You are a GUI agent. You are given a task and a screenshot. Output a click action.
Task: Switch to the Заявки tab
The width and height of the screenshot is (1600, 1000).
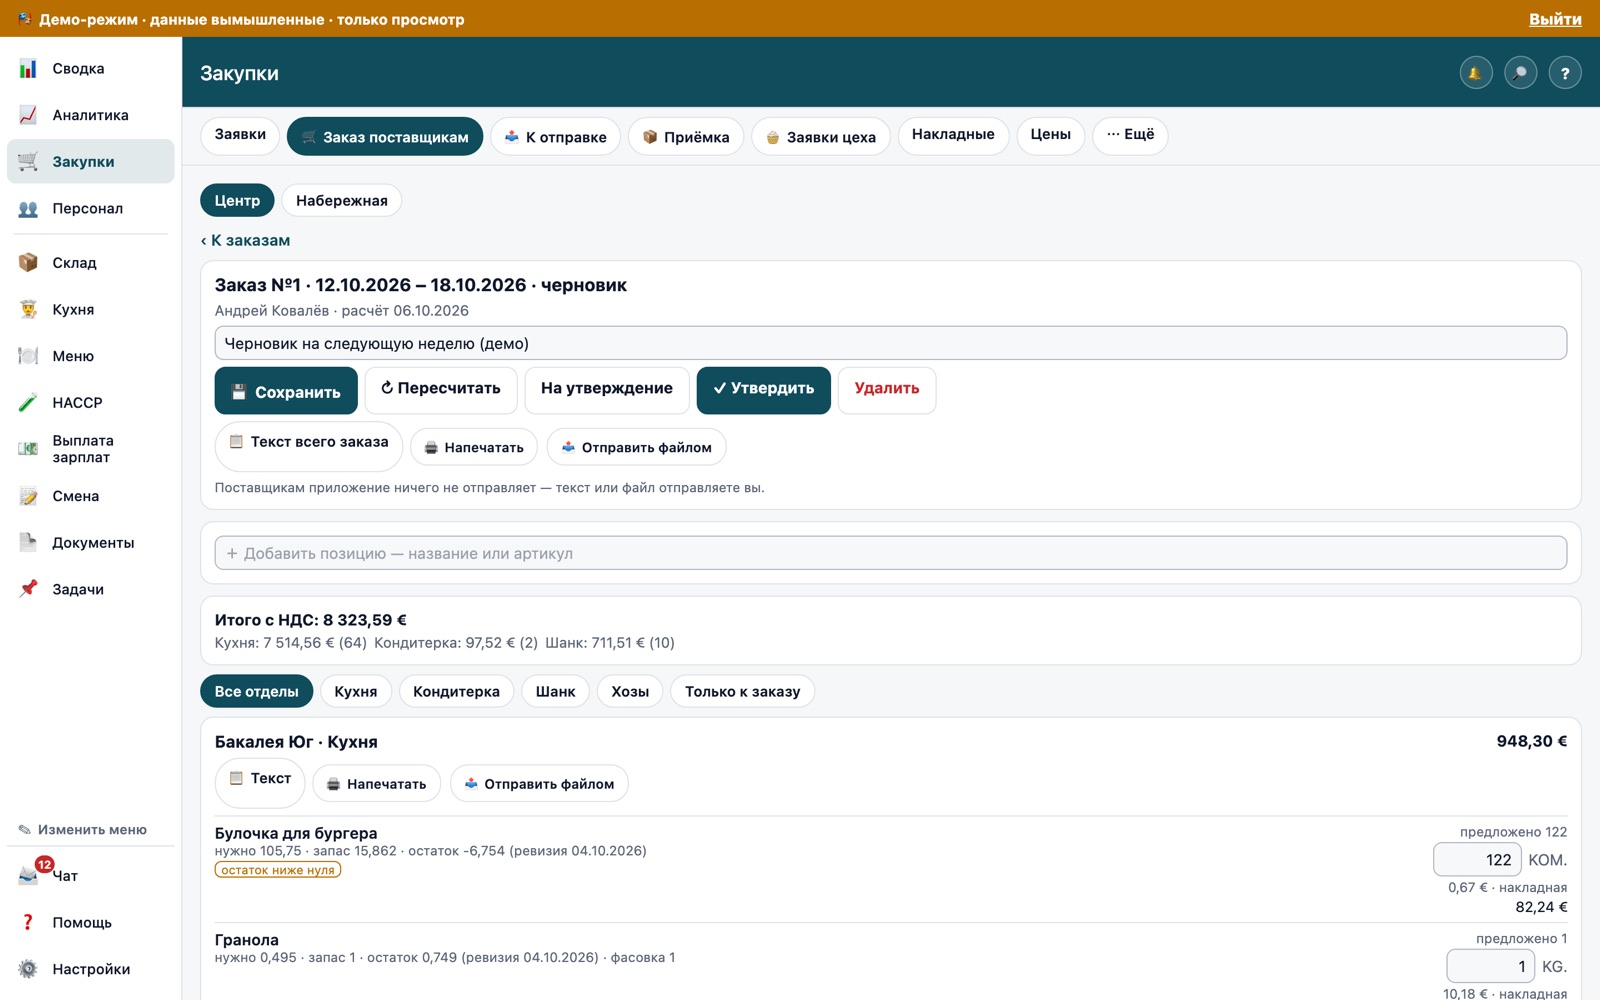click(240, 135)
